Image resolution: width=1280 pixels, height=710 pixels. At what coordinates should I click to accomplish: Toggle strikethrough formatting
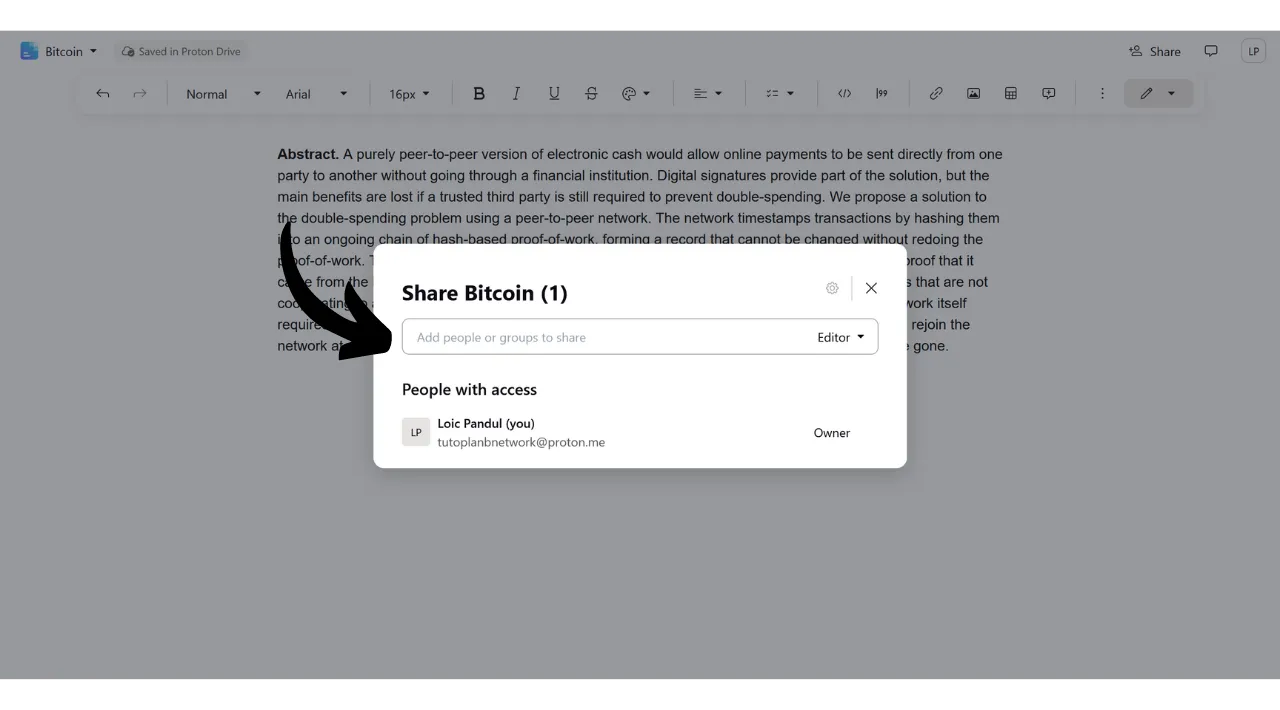coord(591,94)
